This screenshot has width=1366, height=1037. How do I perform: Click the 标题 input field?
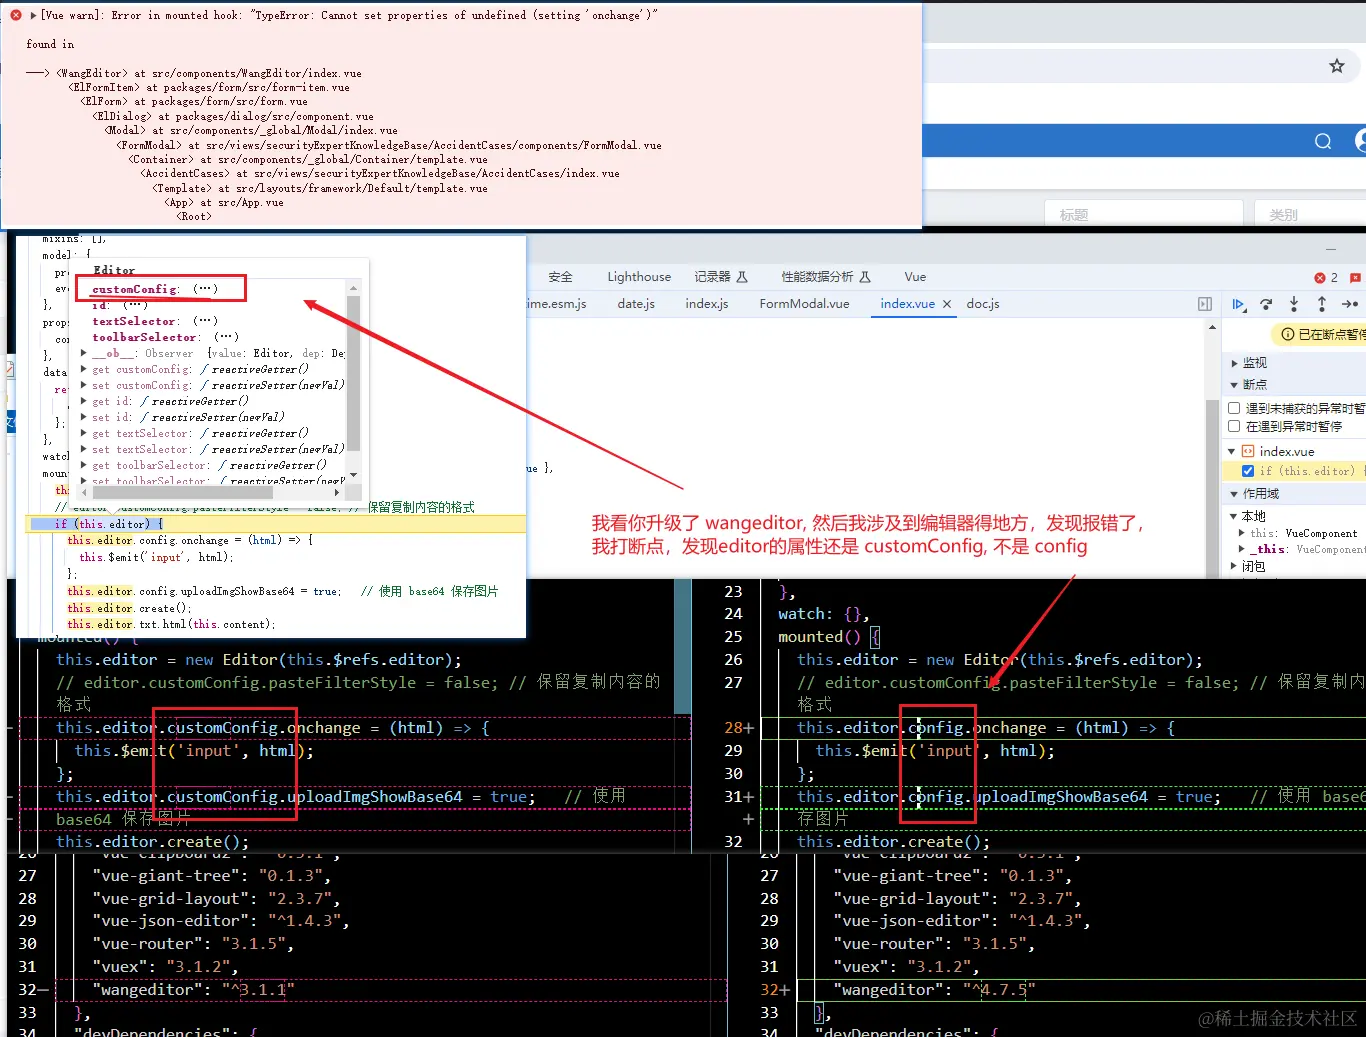pos(1145,214)
